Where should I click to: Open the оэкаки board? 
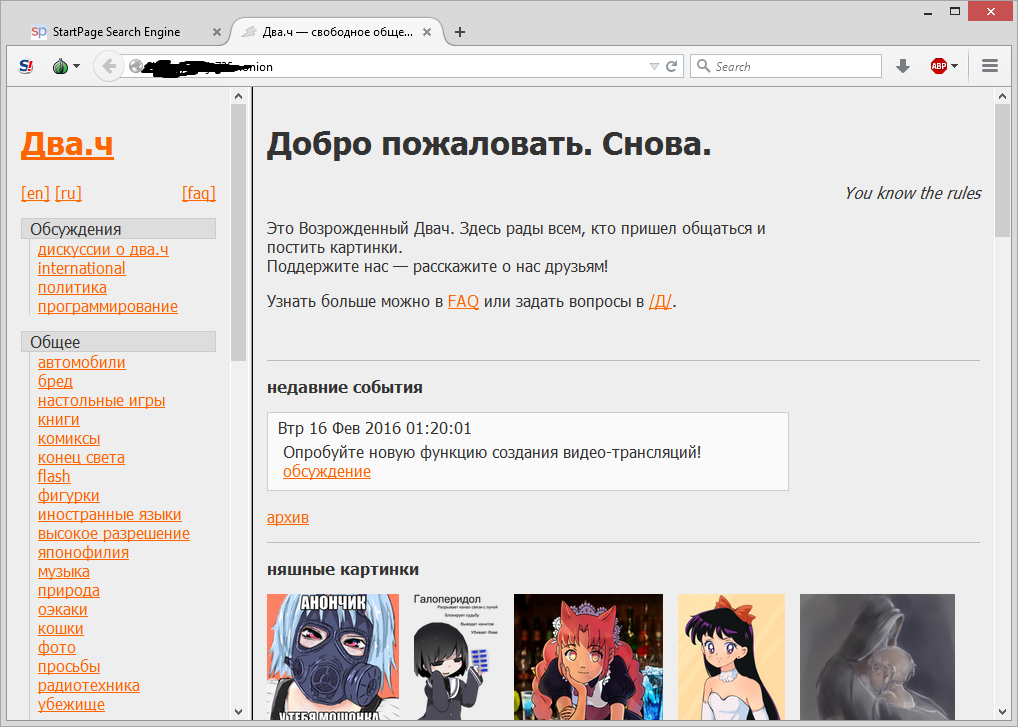(62, 610)
